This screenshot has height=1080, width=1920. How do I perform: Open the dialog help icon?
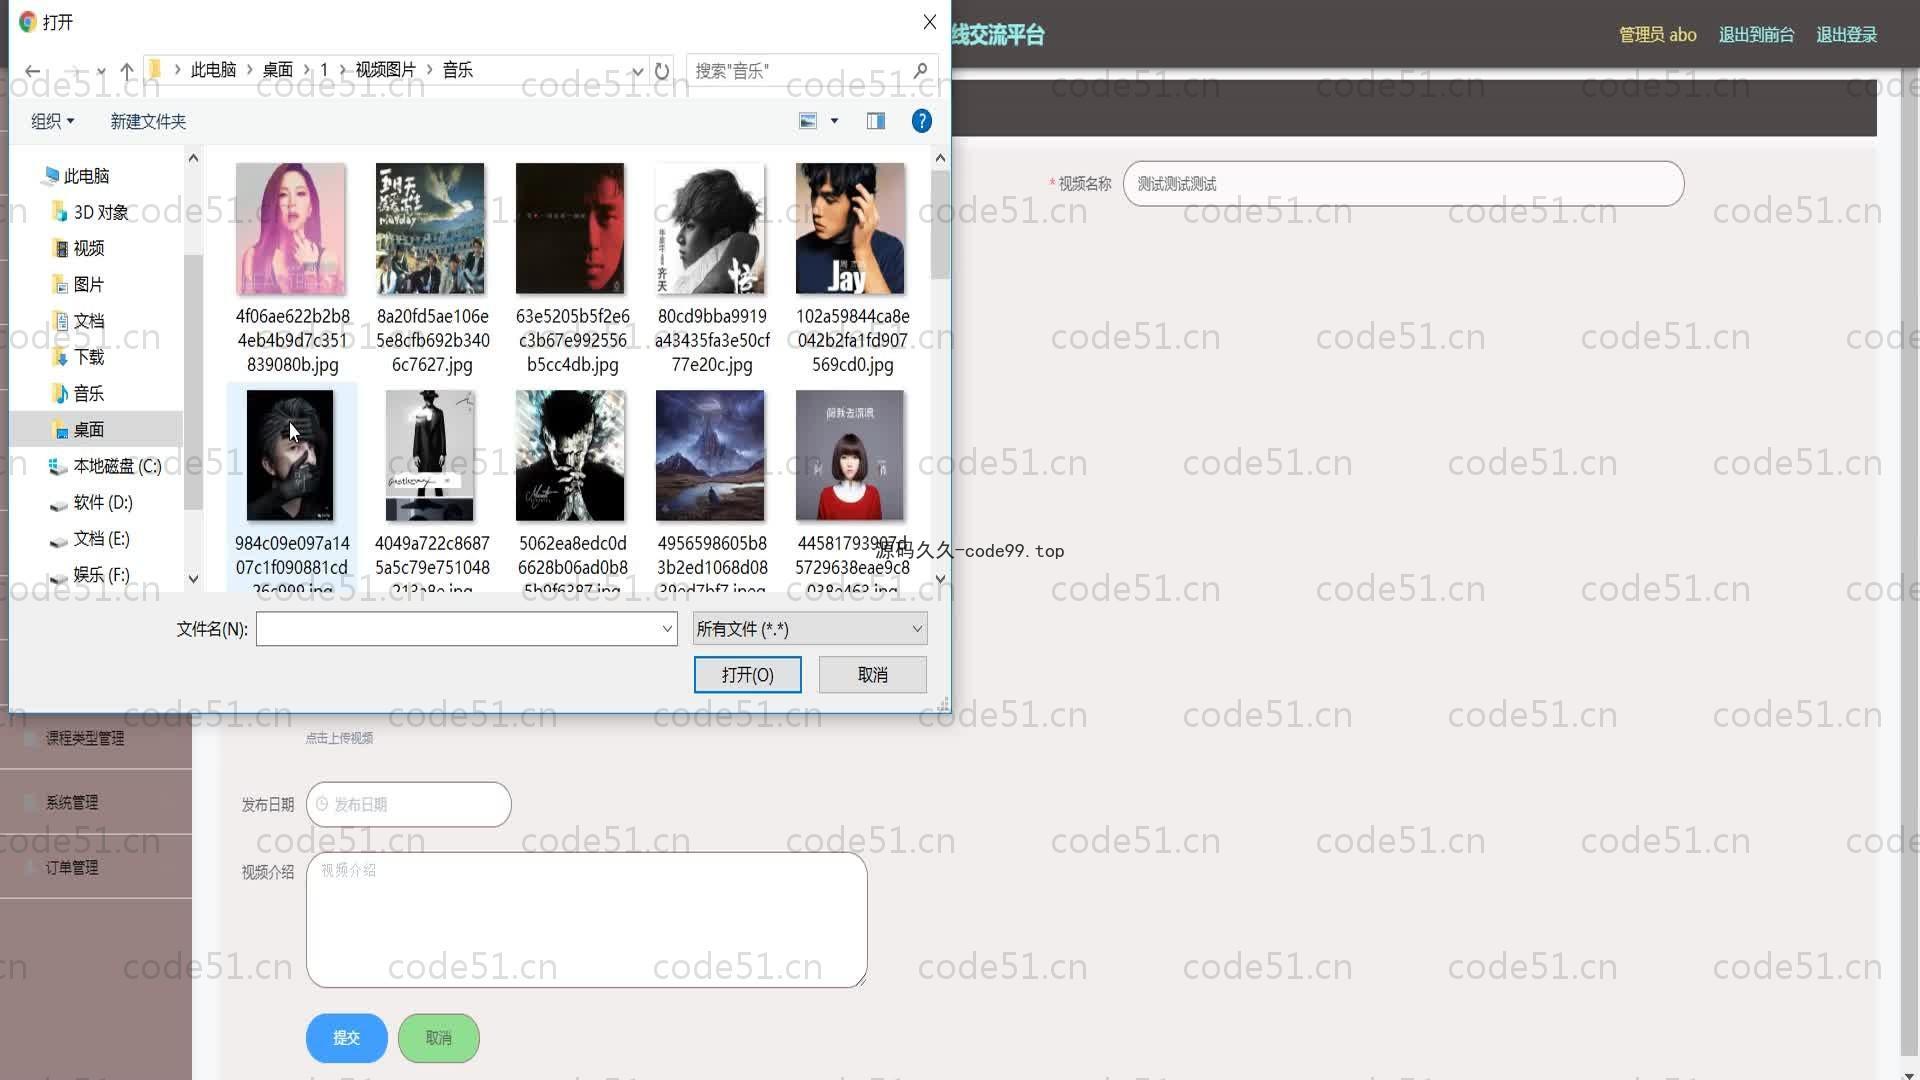[922, 121]
